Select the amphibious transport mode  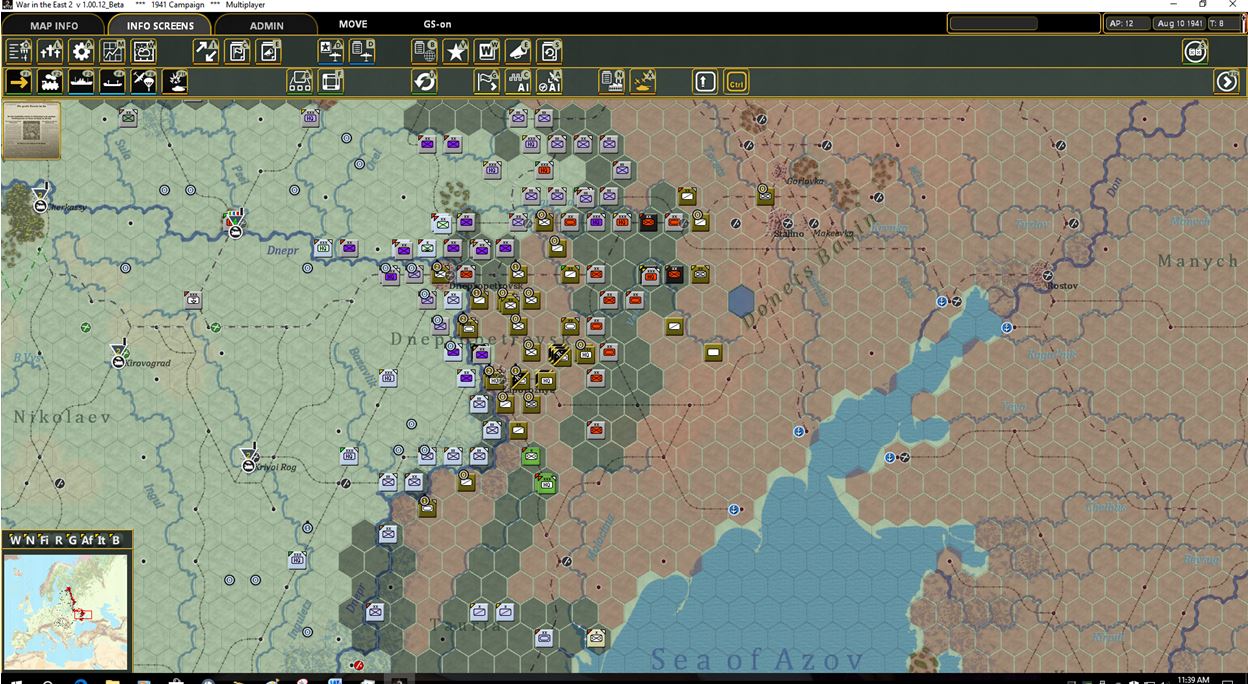[x=113, y=81]
